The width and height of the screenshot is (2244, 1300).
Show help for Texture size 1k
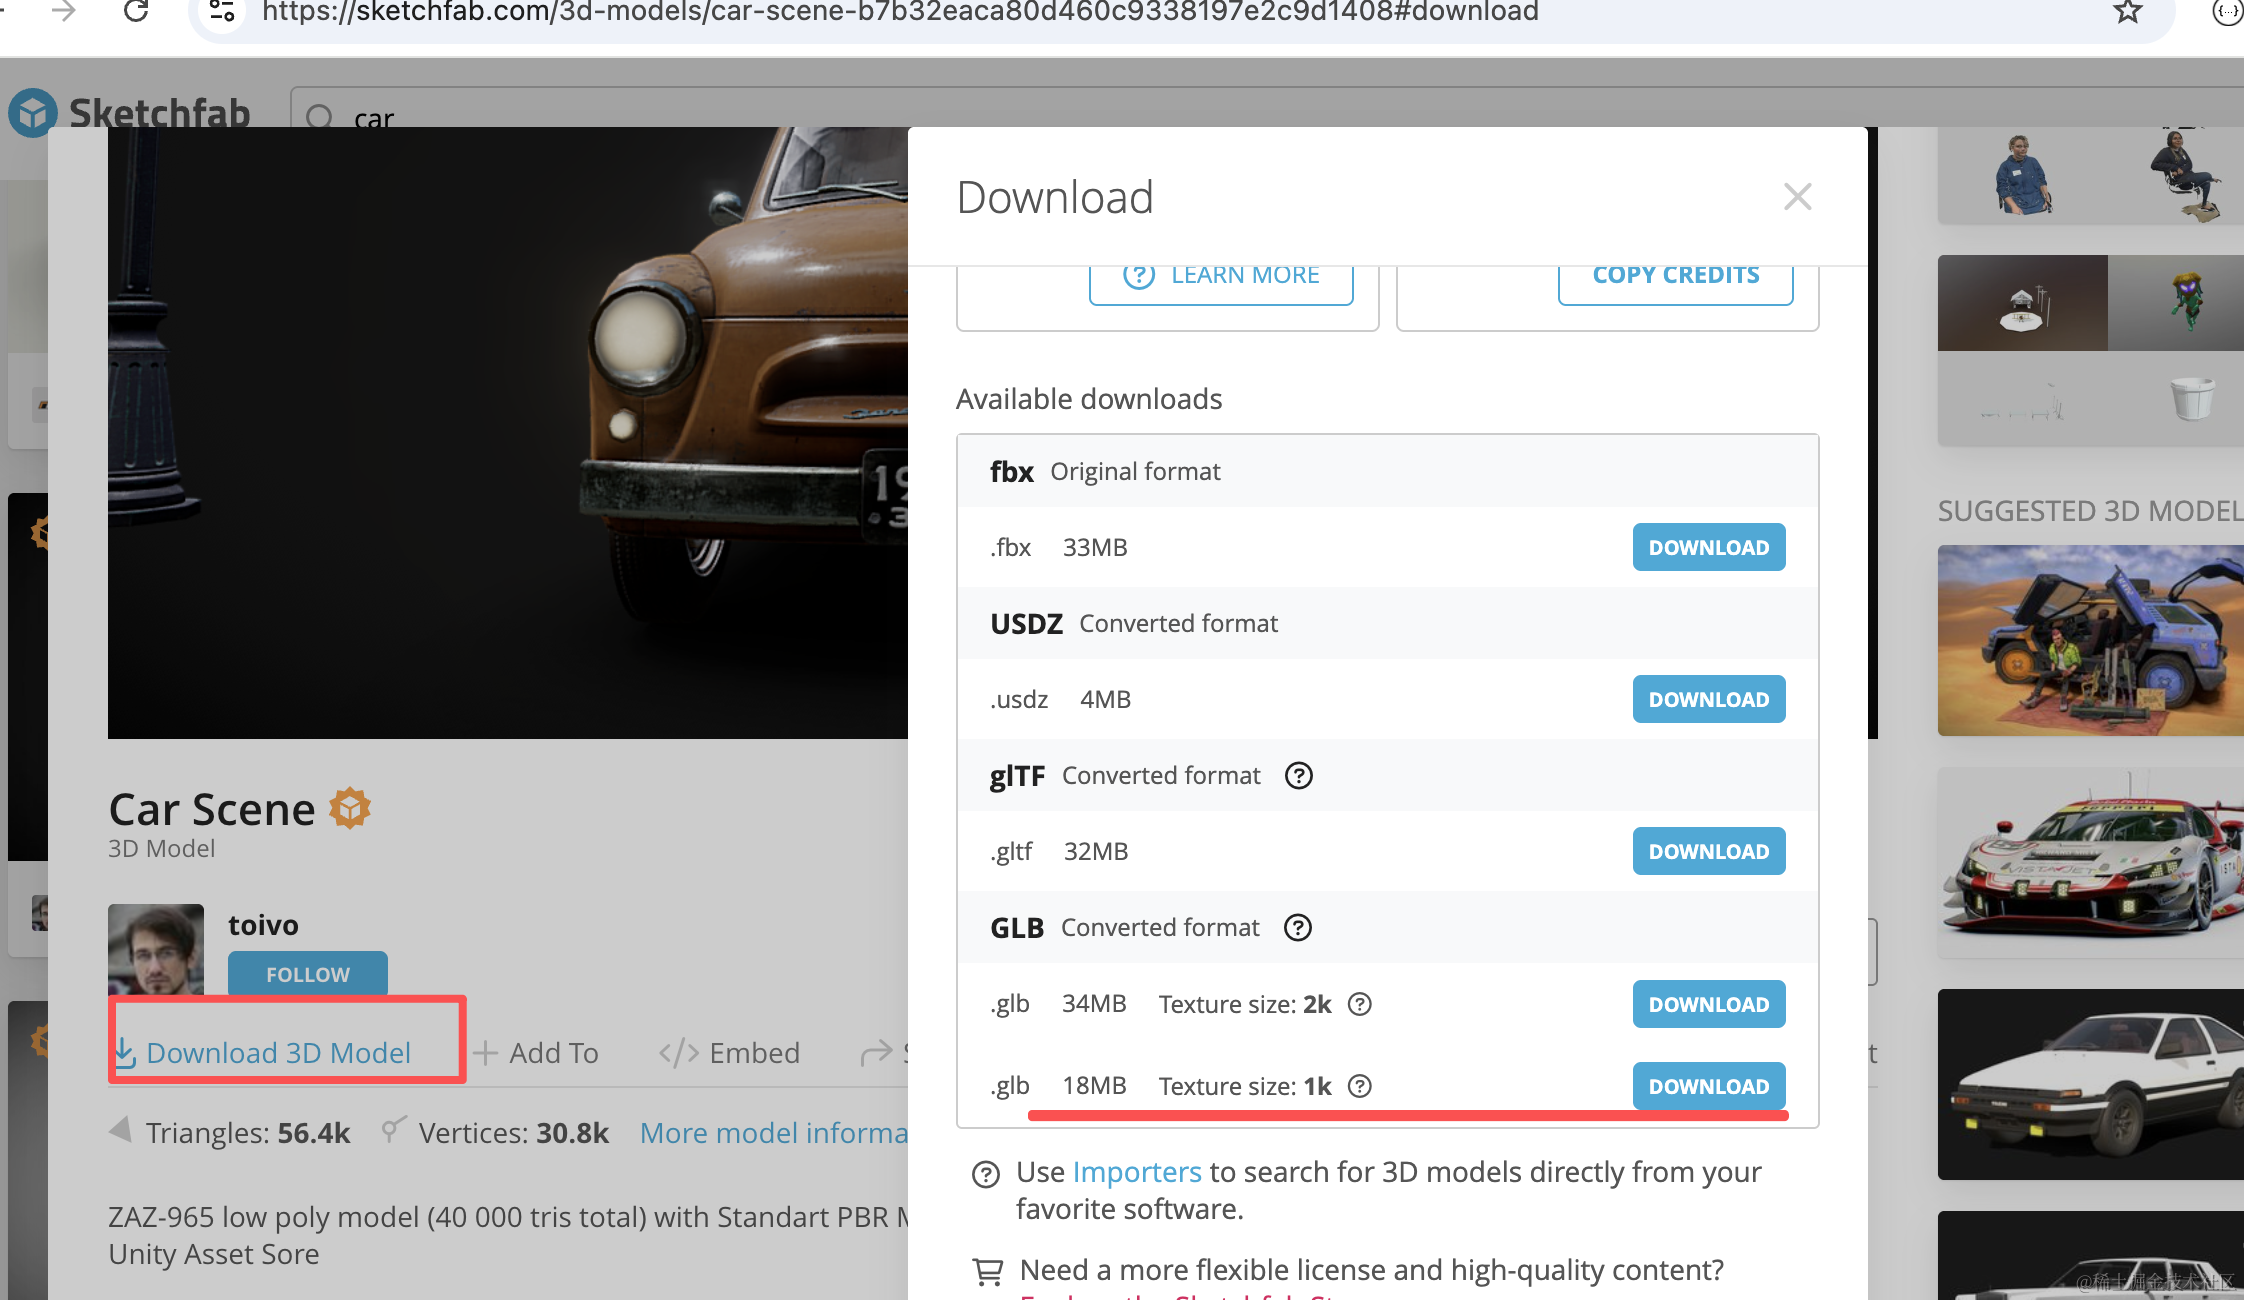1359,1086
